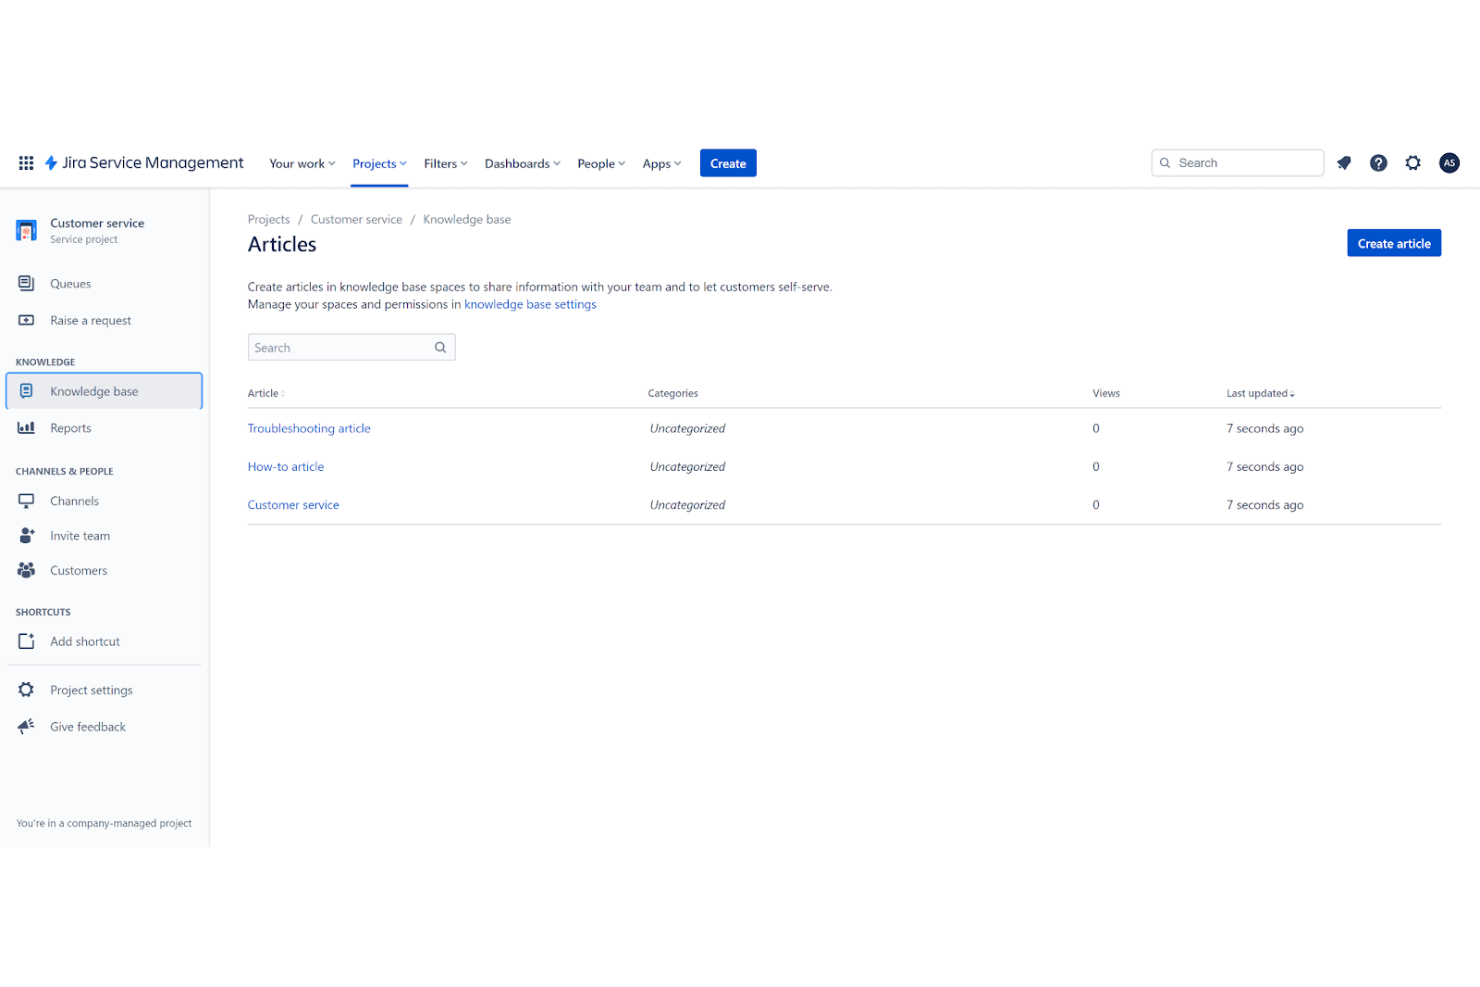This screenshot has width=1480, height=987.
Task: Open the Atlassian app switcher grid
Action: (25, 162)
